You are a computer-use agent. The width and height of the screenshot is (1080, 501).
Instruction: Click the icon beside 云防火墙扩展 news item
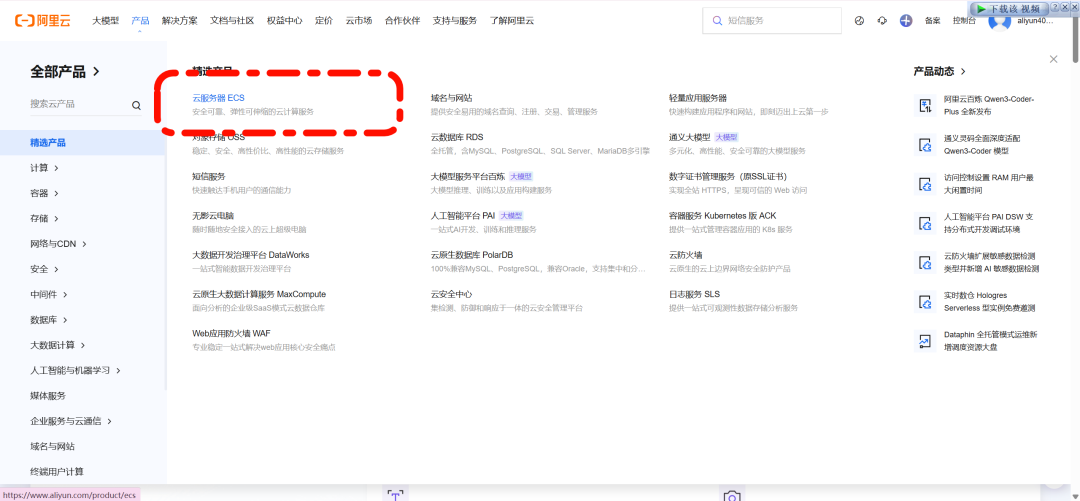(923, 263)
